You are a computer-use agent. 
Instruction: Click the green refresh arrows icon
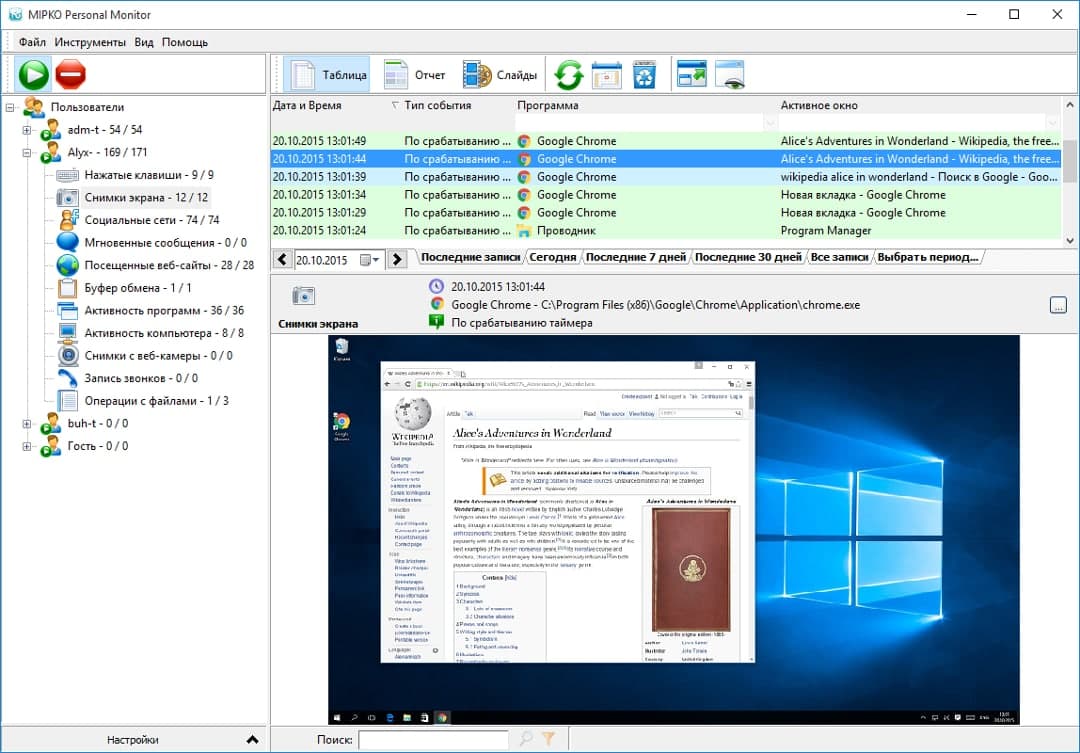click(569, 74)
